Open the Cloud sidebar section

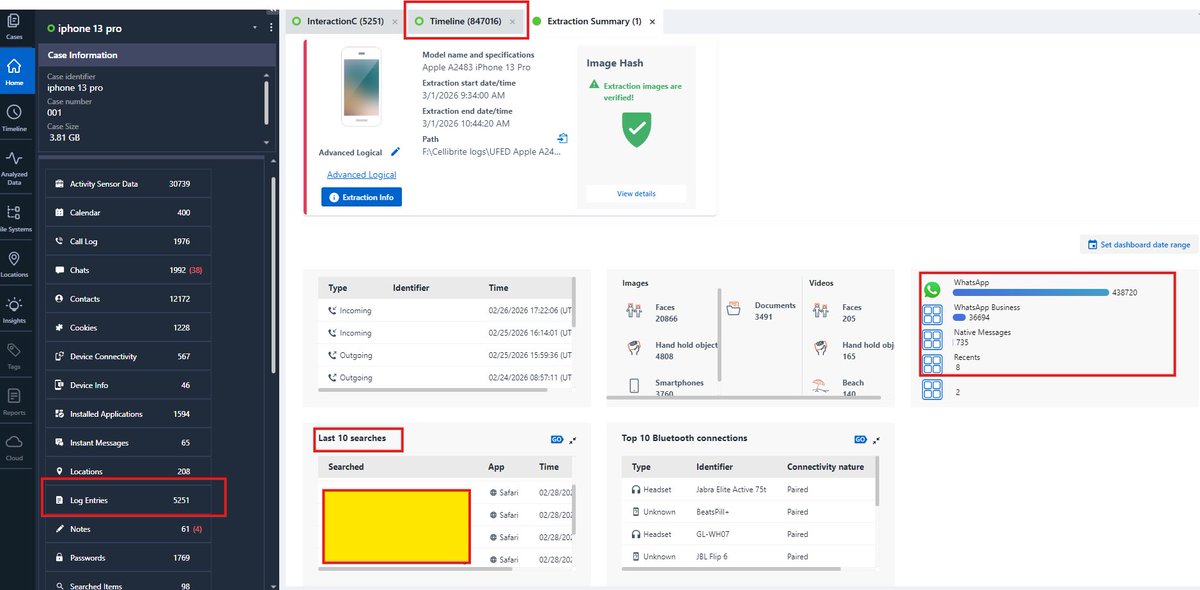click(x=14, y=446)
